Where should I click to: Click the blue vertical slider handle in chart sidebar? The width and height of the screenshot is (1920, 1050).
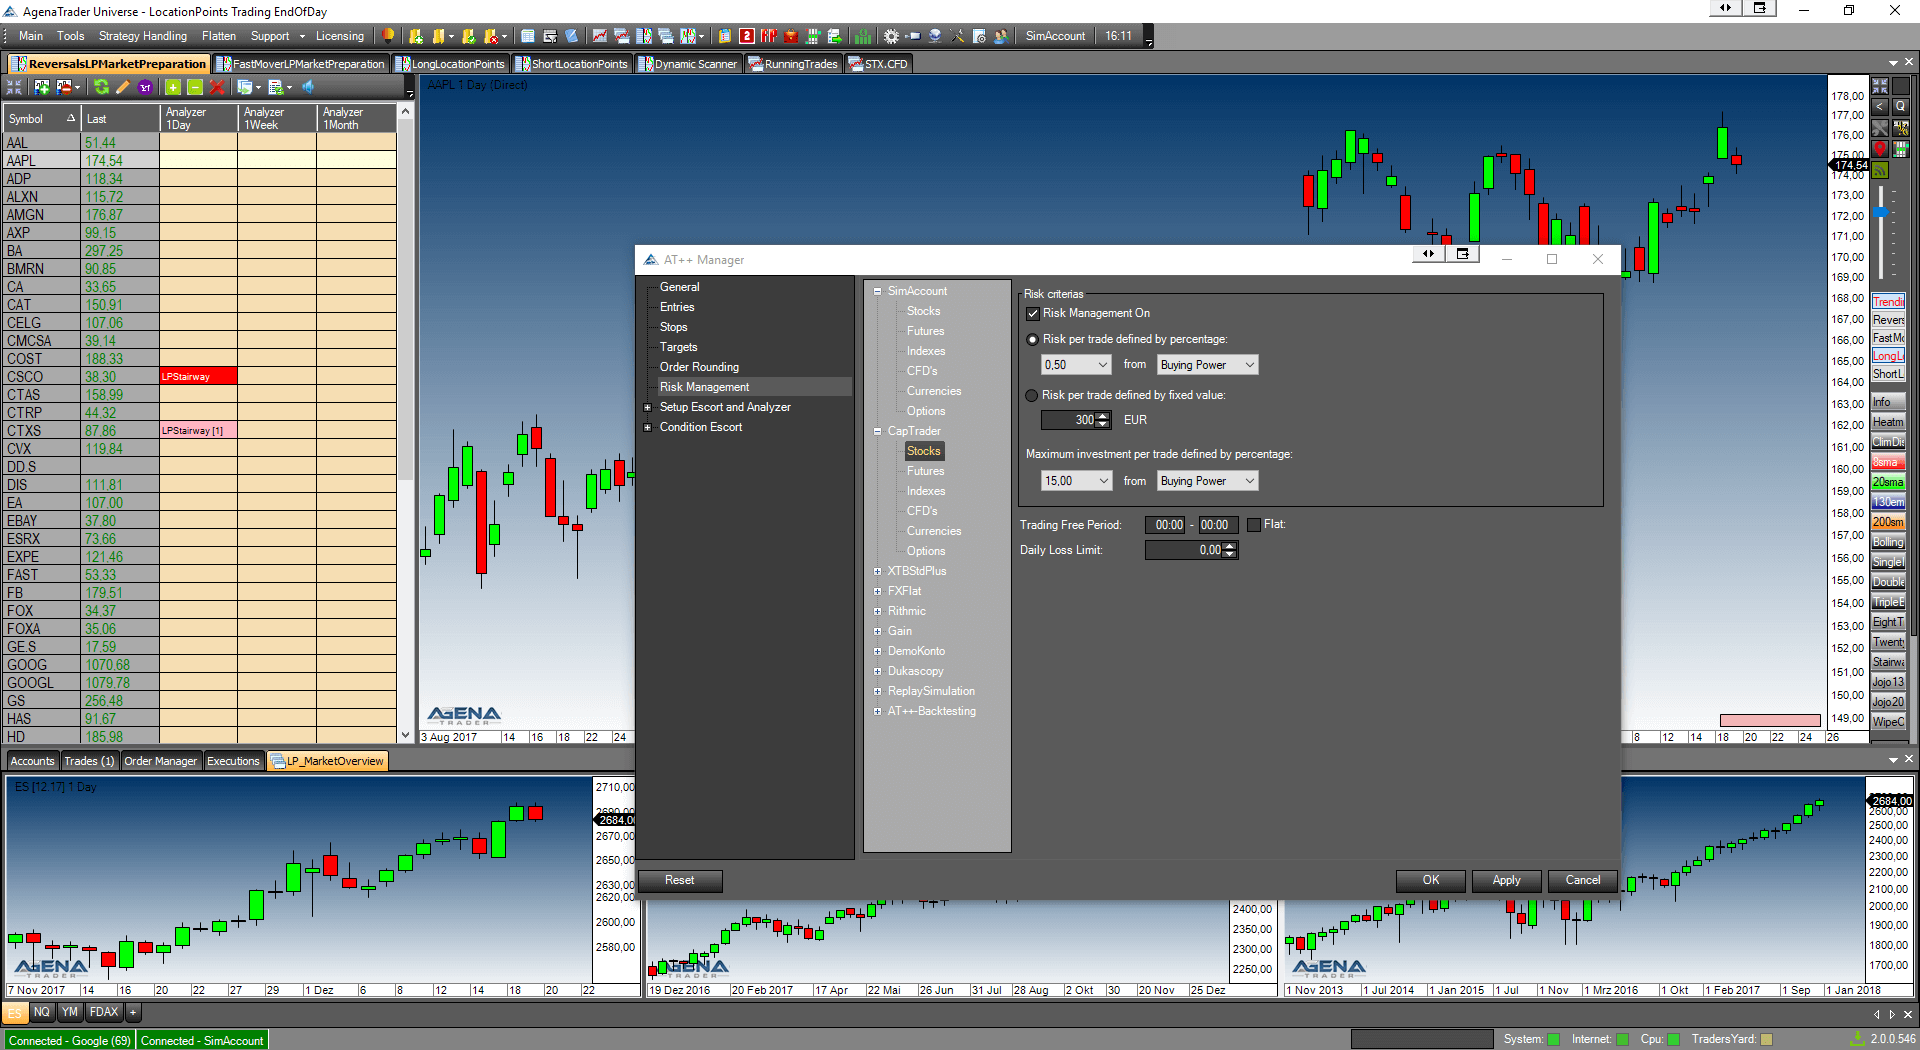1881,212
